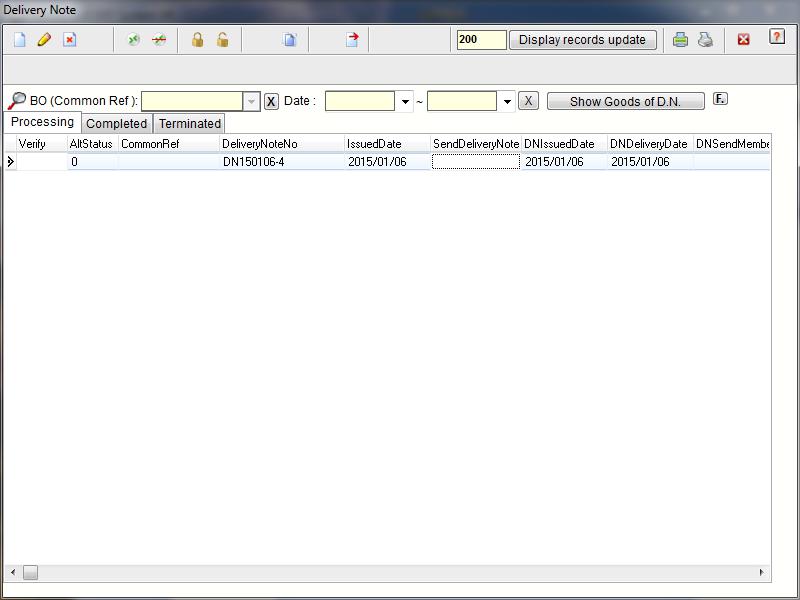
Task: Click horizontal scrollbar right arrow
Action: (762, 572)
